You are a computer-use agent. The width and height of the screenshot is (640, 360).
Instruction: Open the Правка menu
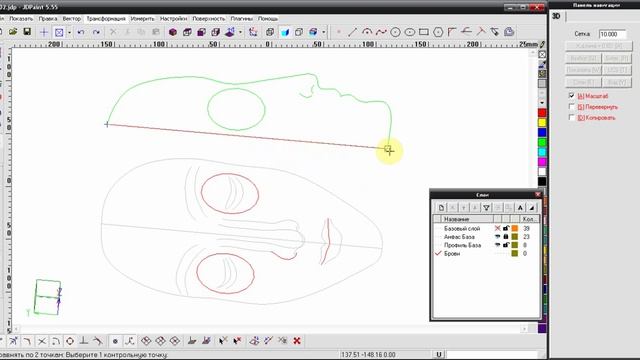48,19
